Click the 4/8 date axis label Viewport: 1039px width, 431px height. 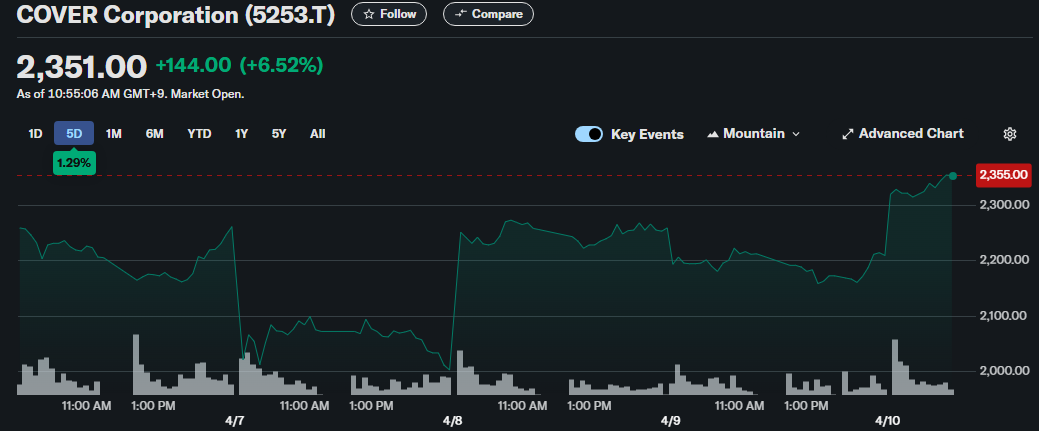[x=453, y=420]
